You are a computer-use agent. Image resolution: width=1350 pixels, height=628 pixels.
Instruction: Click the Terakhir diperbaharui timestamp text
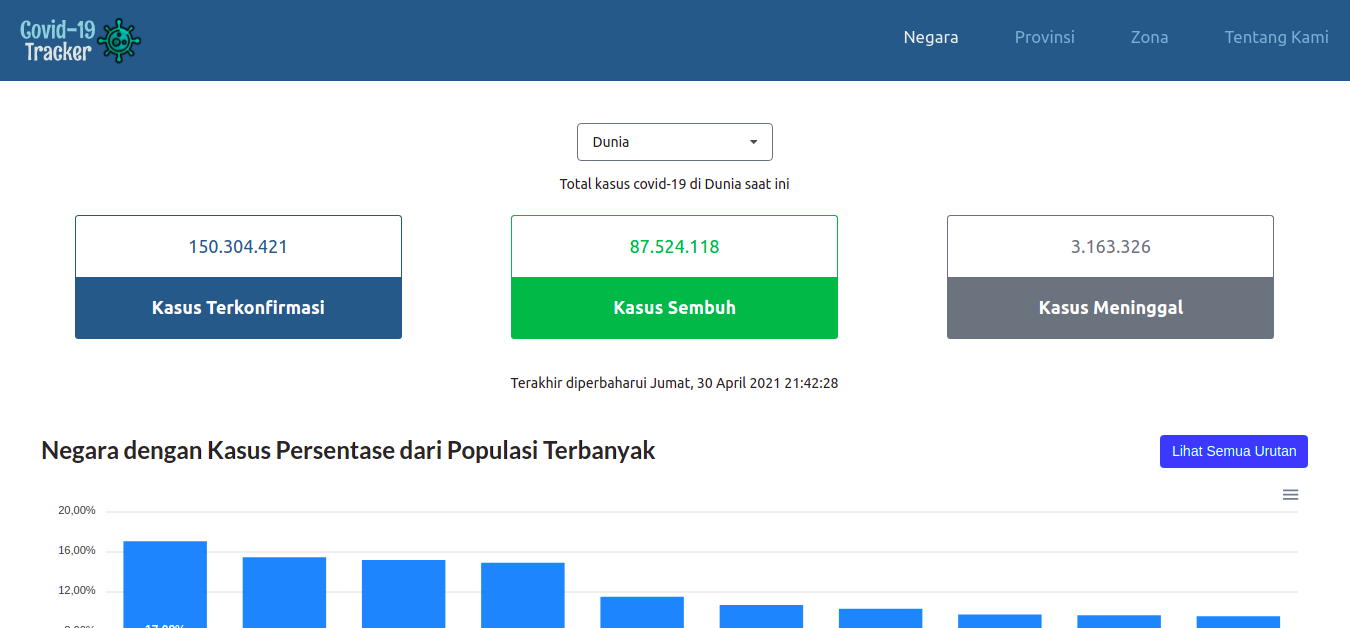pyautogui.click(x=674, y=383)
